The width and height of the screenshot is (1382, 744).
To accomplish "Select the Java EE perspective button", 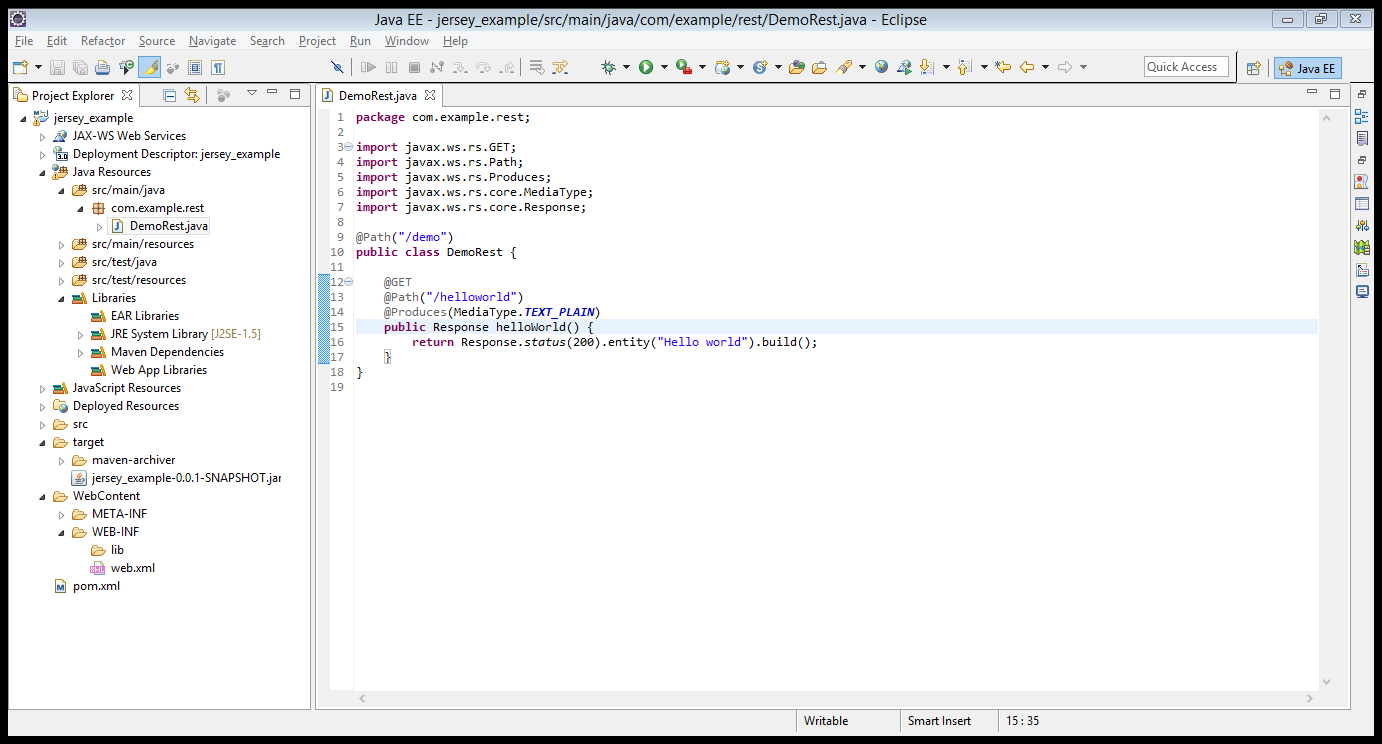I will click(x=1307, y=68).
